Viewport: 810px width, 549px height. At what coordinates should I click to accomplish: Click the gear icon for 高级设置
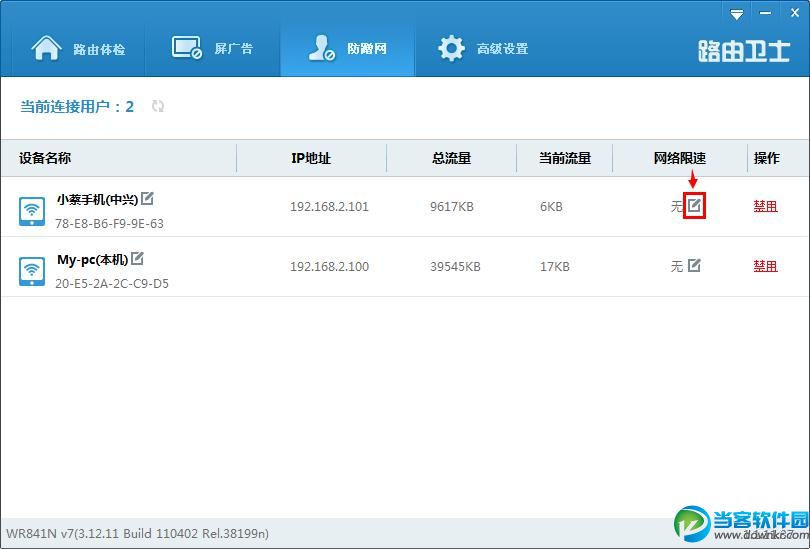(451, 49)
